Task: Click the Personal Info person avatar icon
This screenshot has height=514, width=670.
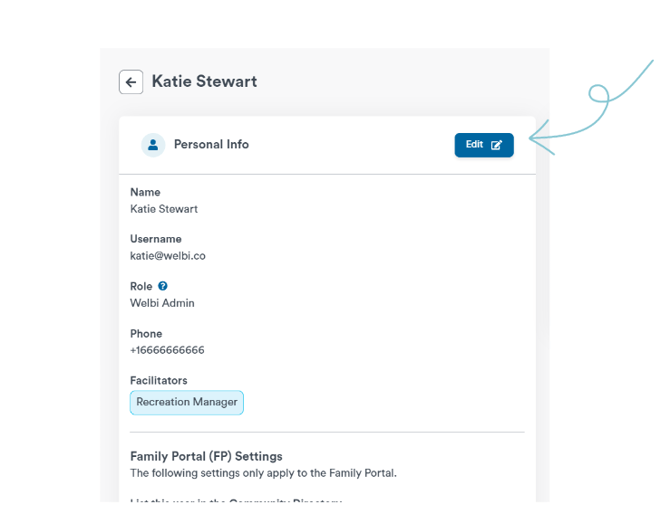Action: click(x=153, y=145)
